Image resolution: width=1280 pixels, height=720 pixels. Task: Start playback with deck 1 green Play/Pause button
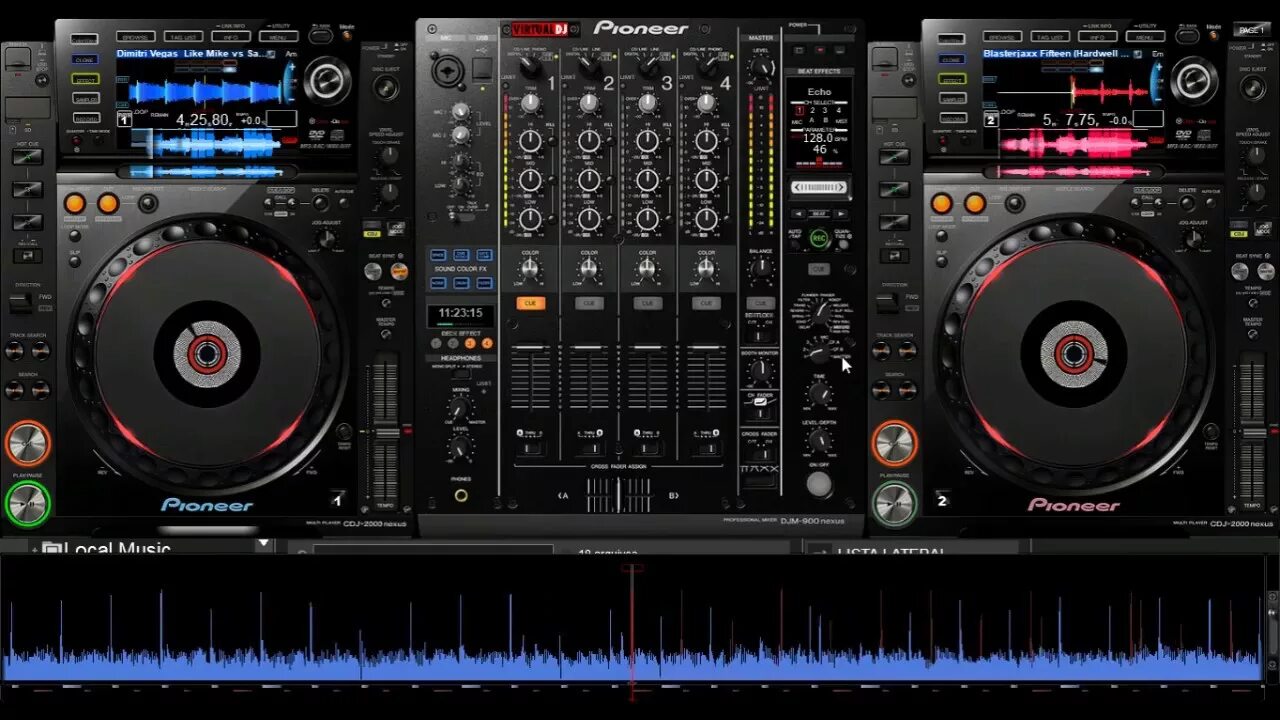pos(27,505)
